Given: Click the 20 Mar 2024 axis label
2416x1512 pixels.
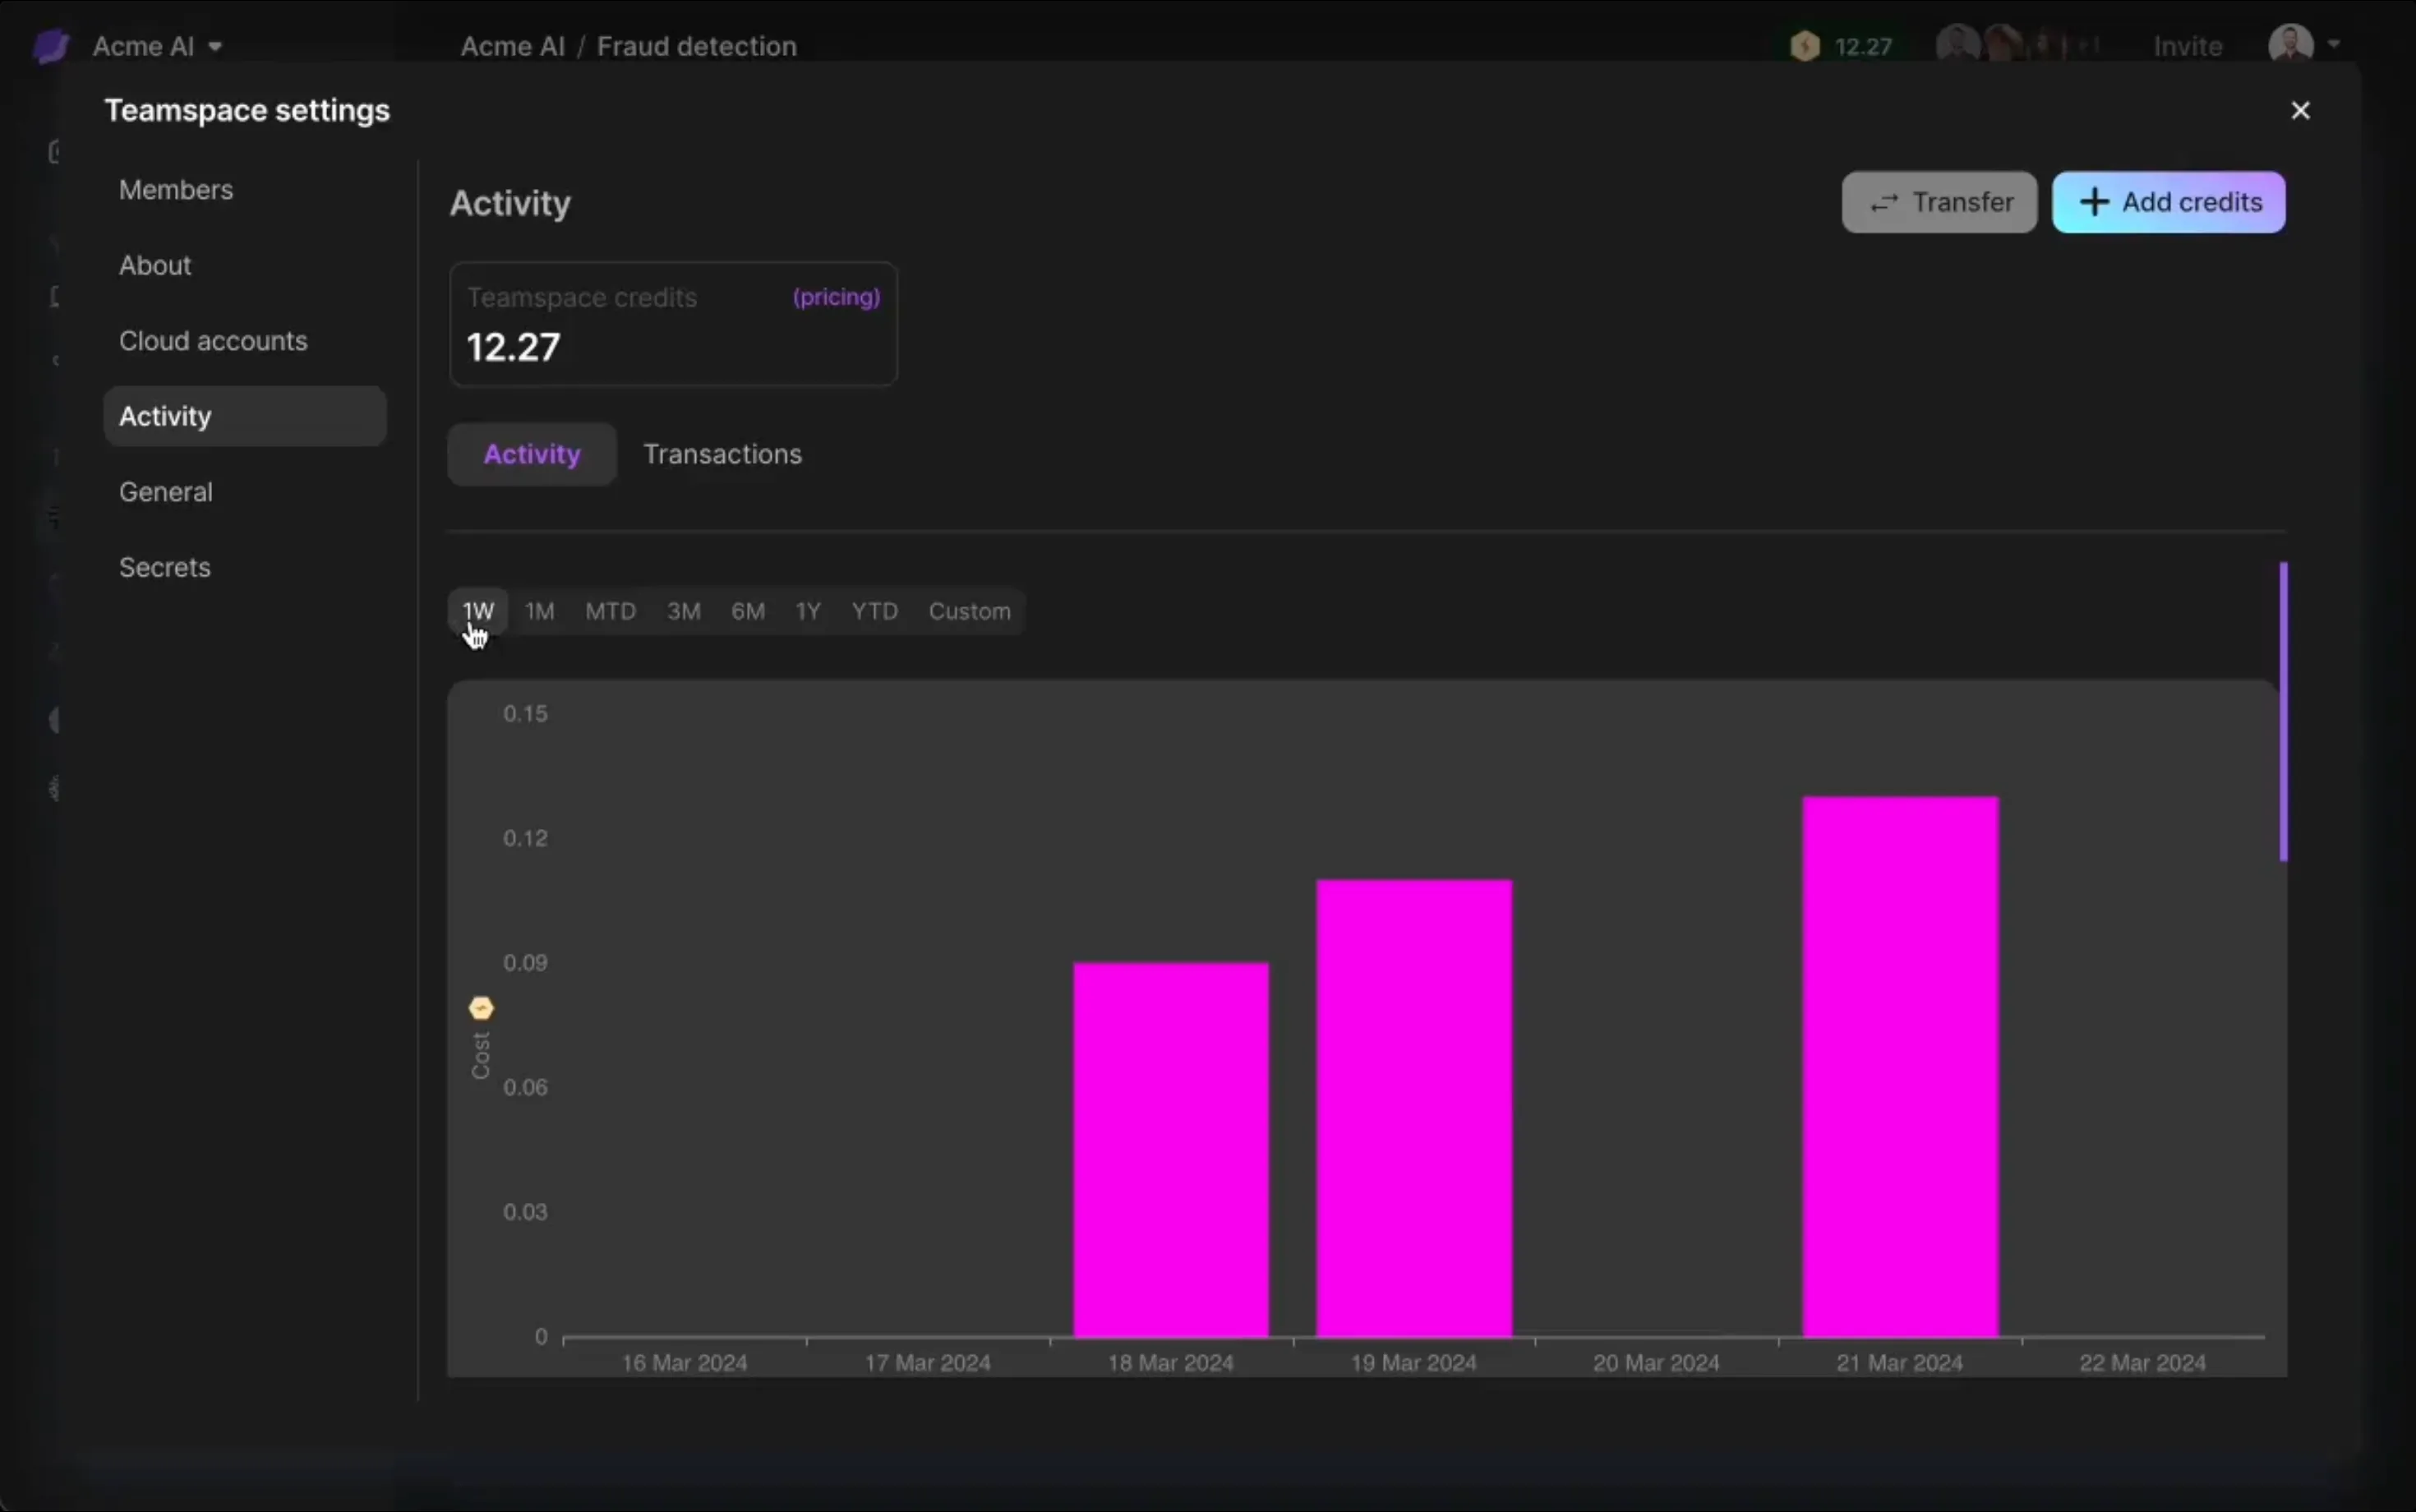Looking at the screenshot, I should point(1656,1362).
